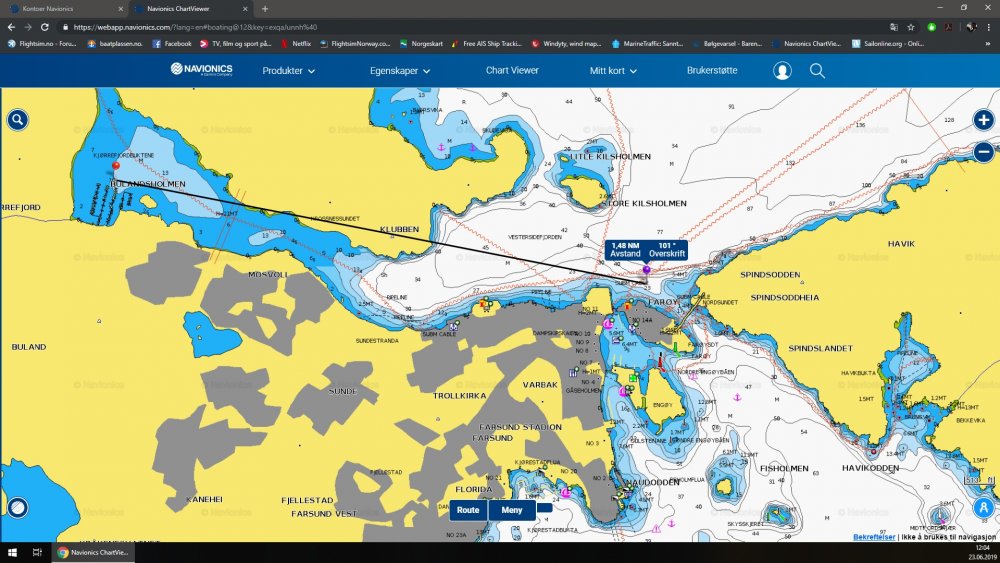
Task: Open the Free AIS Ship Tracking bookmark
Action: (x=486, y=44)
